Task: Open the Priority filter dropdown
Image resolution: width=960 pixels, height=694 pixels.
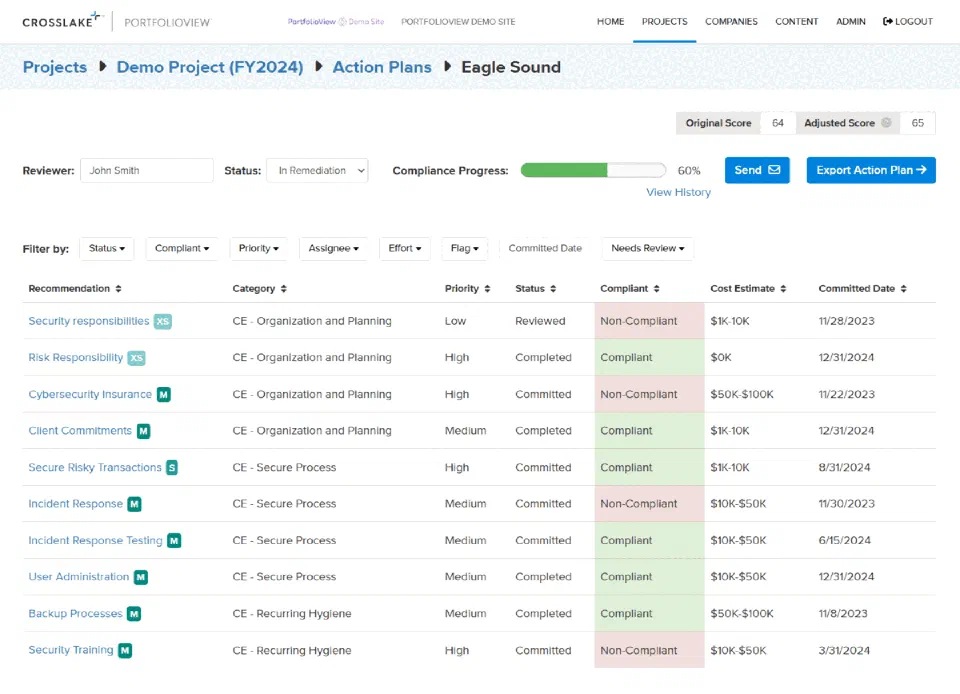Action: pos(258,248)
